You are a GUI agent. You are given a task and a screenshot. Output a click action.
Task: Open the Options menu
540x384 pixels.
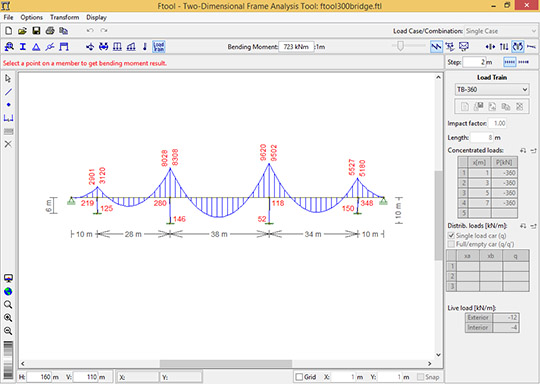pyautogui.click(x=32, y=17)
